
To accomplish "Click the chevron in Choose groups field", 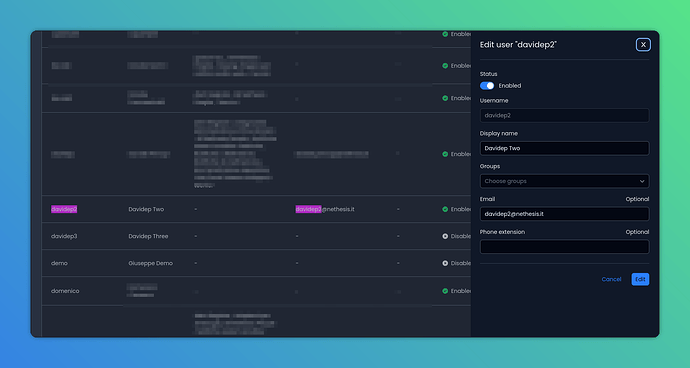I will click(x=642, y=181).
